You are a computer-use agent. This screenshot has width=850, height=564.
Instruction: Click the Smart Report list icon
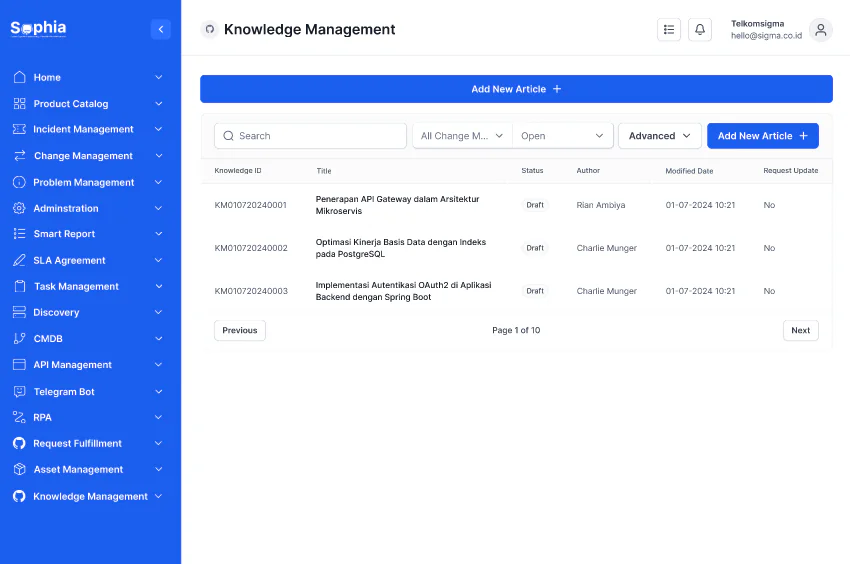click(x=20, y=234)
